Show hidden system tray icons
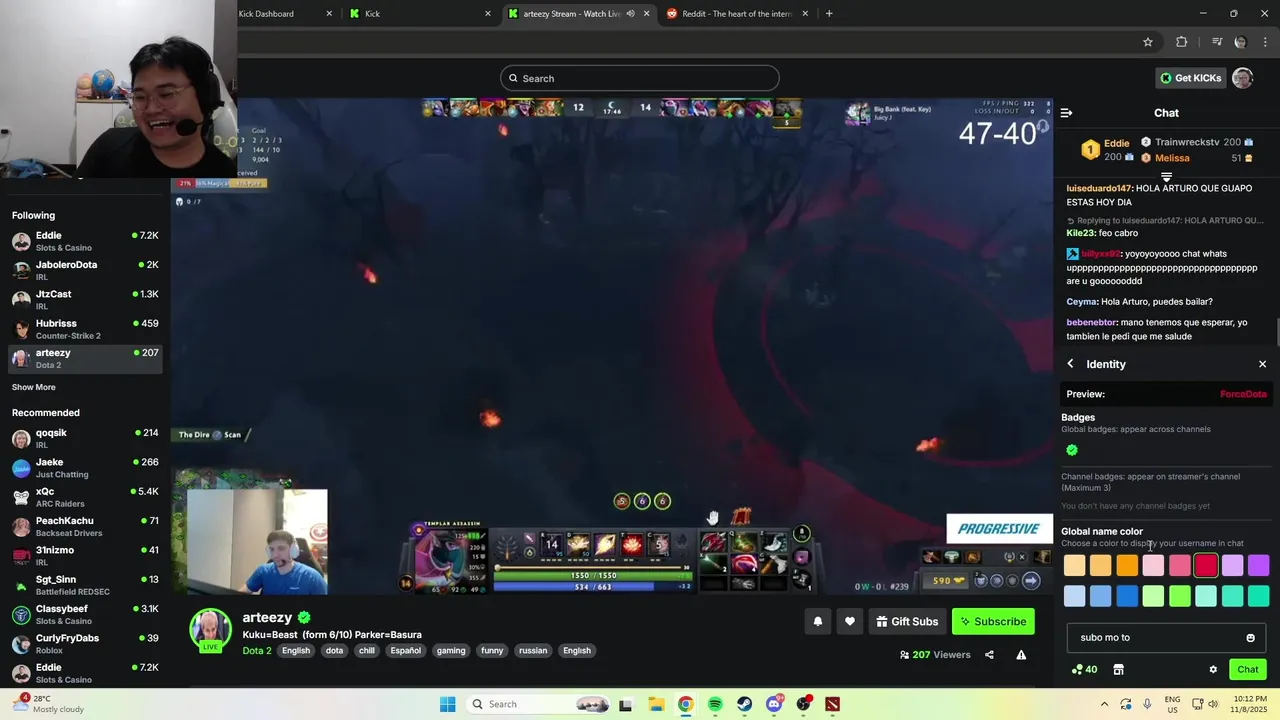Image resolution: width=1280 pixels, height=720 pixels. tap(1104, 704)
